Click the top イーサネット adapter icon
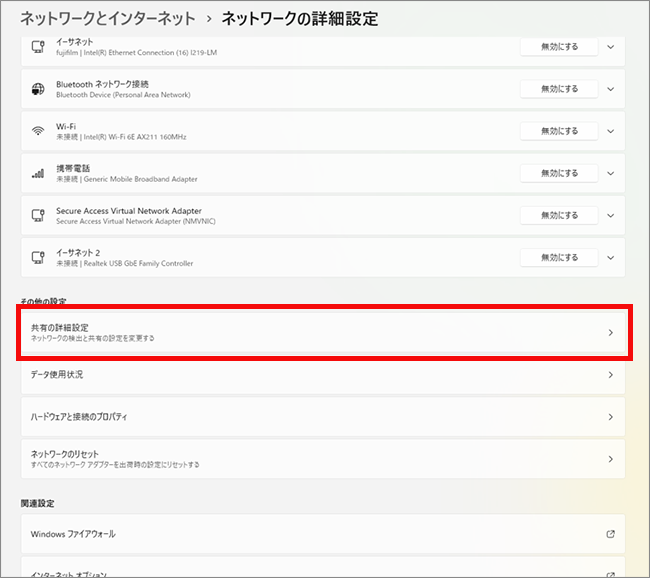The height and width of the screenshot is (578, 650). 38,47
